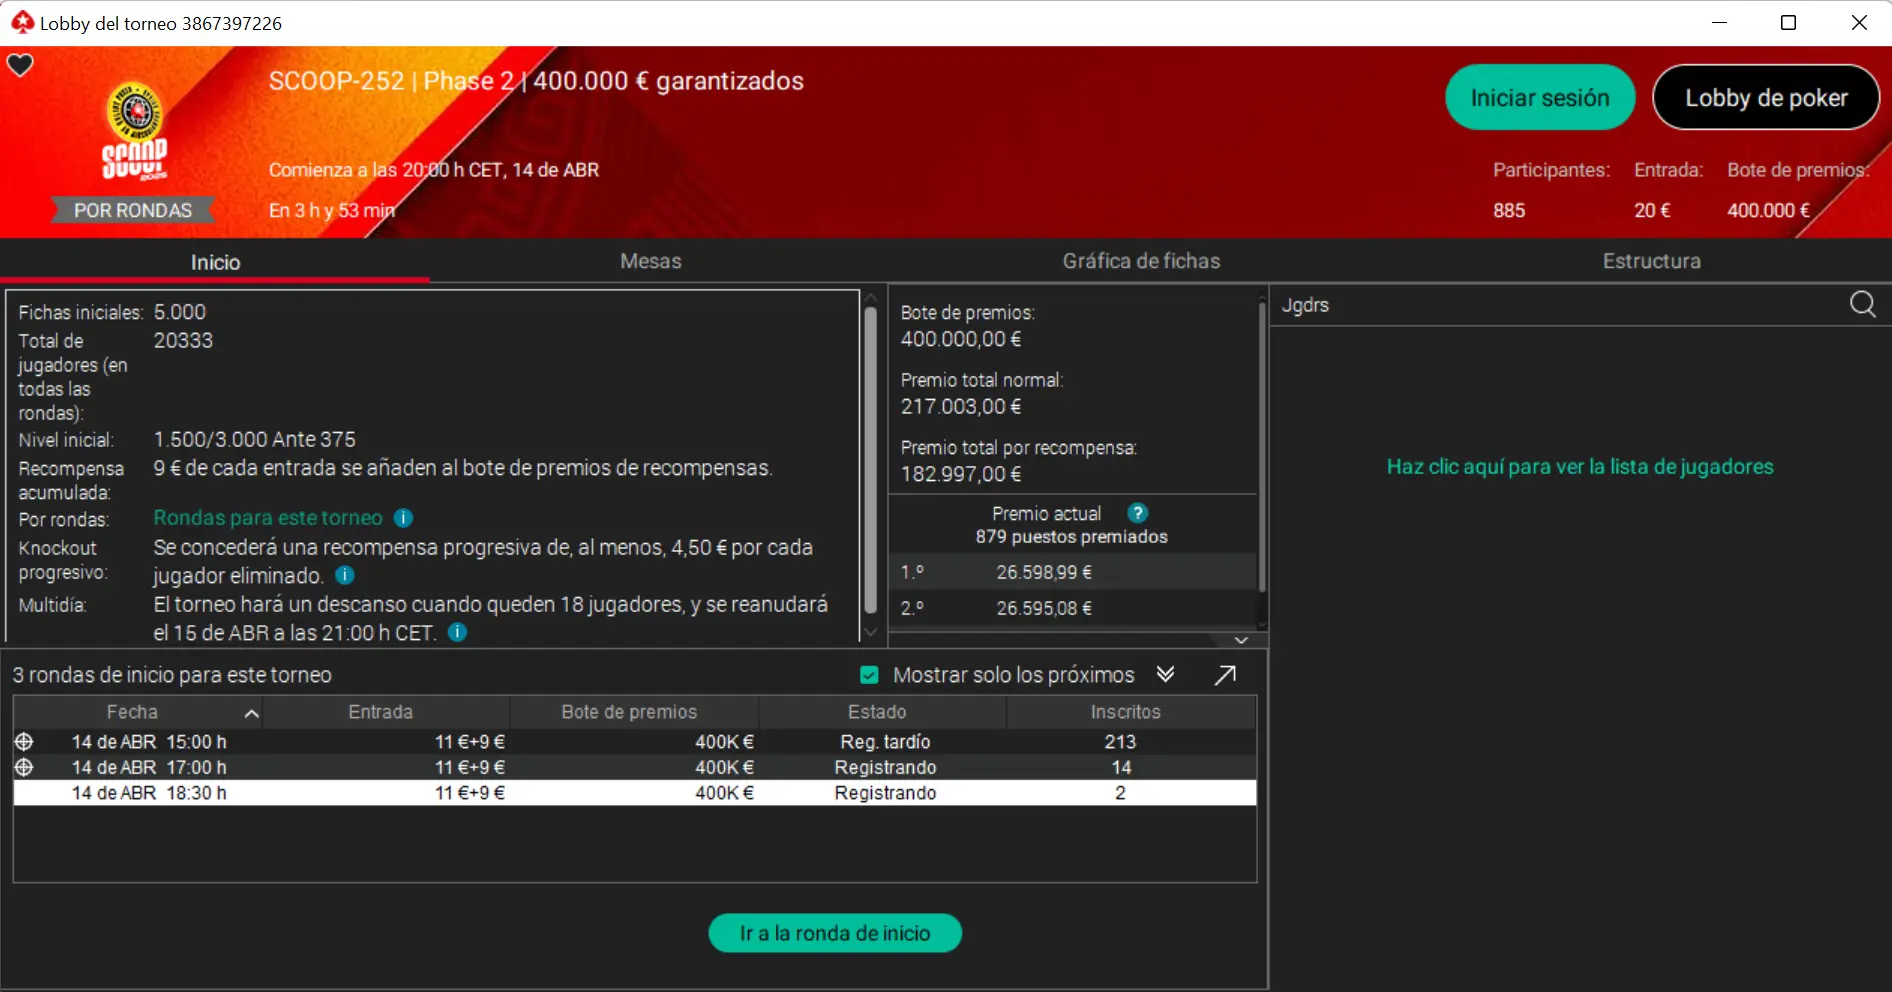Open info icon beside Multidía description
1892x992 pixels.
click(x=457, y=632)
